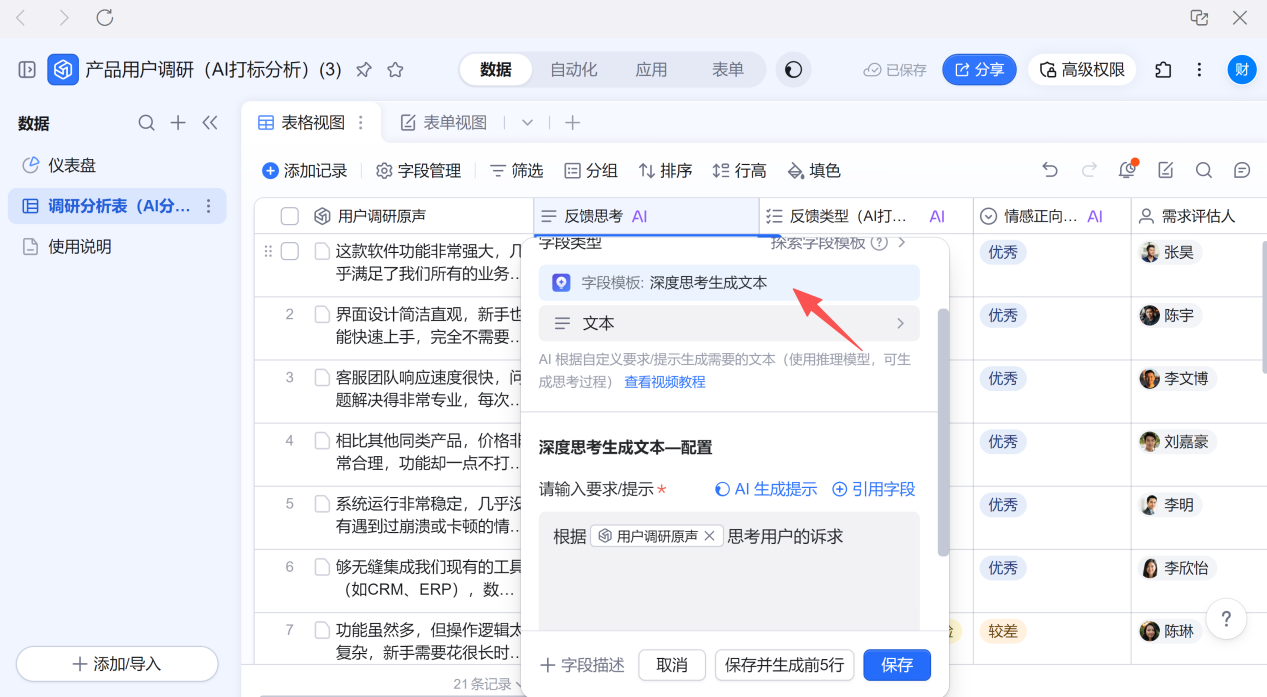Open notifications bell icon with red dot

pyautogui.click(x=1127, y=170)
